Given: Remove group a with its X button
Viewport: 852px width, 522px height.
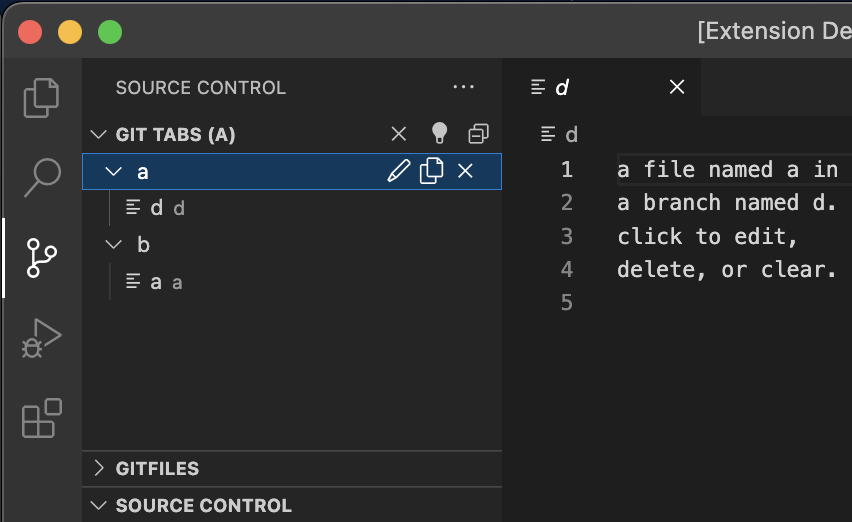Looking at the screenshot, I should point(465,171).
